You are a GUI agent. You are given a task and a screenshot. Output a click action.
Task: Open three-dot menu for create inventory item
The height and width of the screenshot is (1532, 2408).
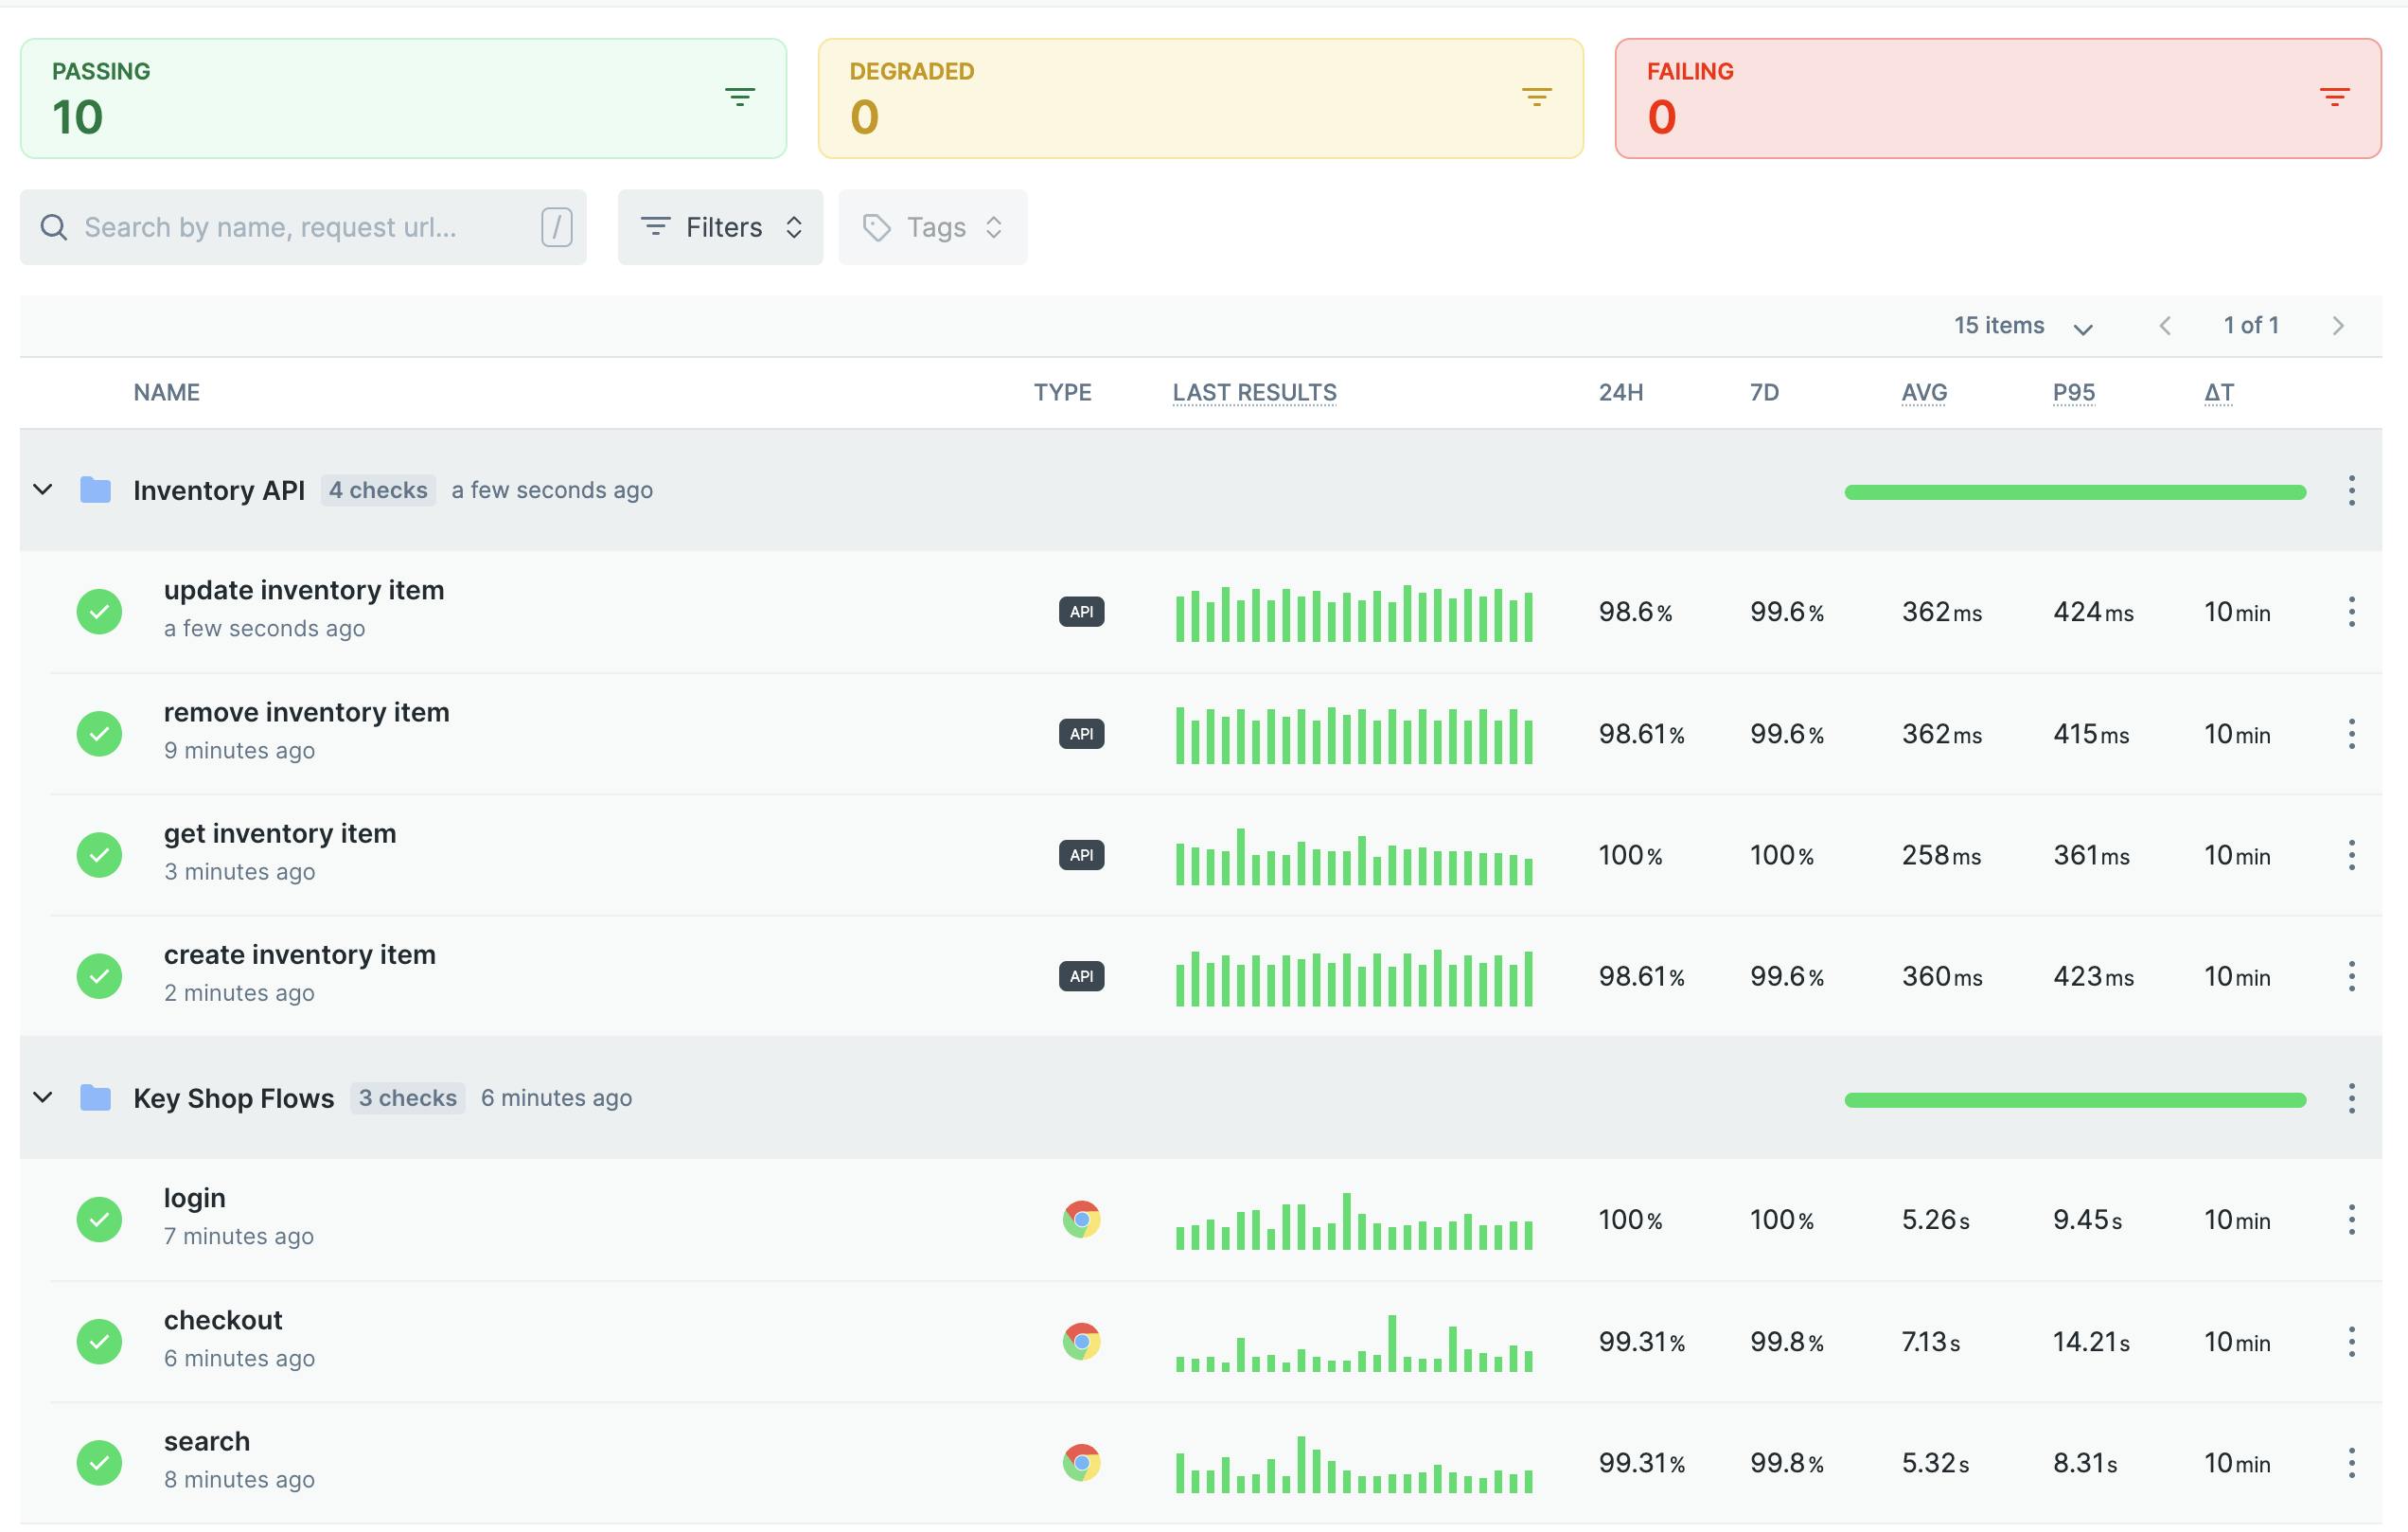tap(2351, 976)
